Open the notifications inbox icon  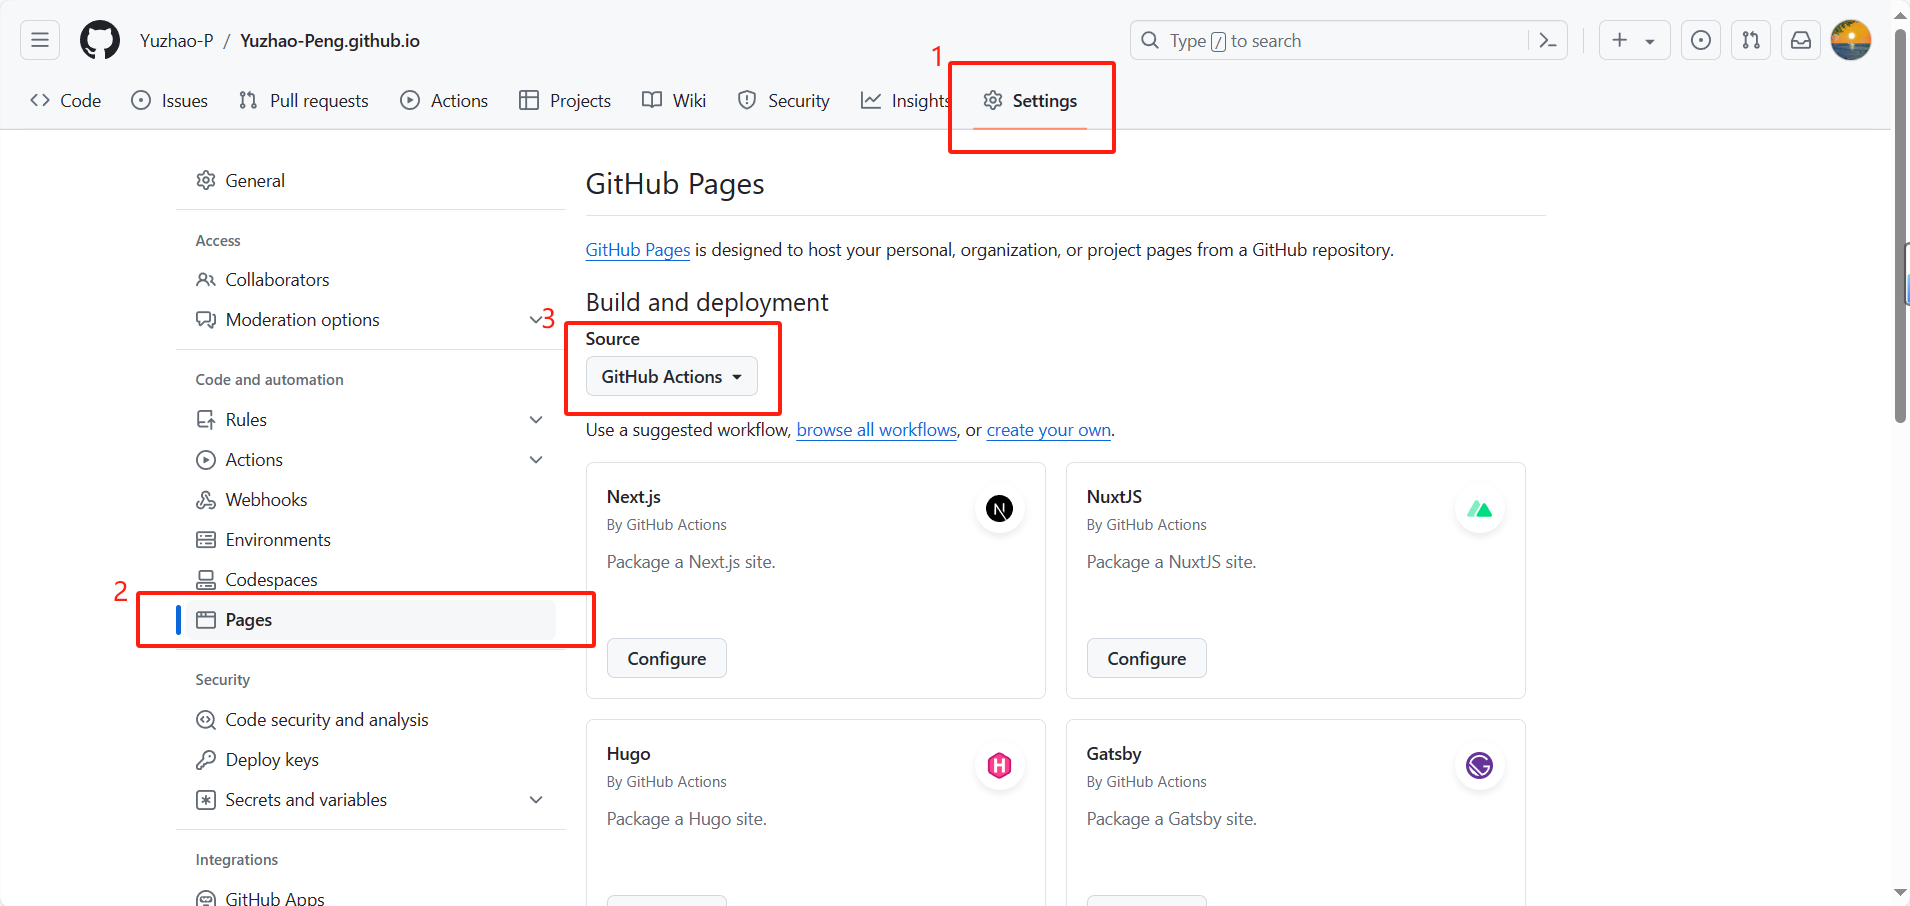coord(1801,40)
